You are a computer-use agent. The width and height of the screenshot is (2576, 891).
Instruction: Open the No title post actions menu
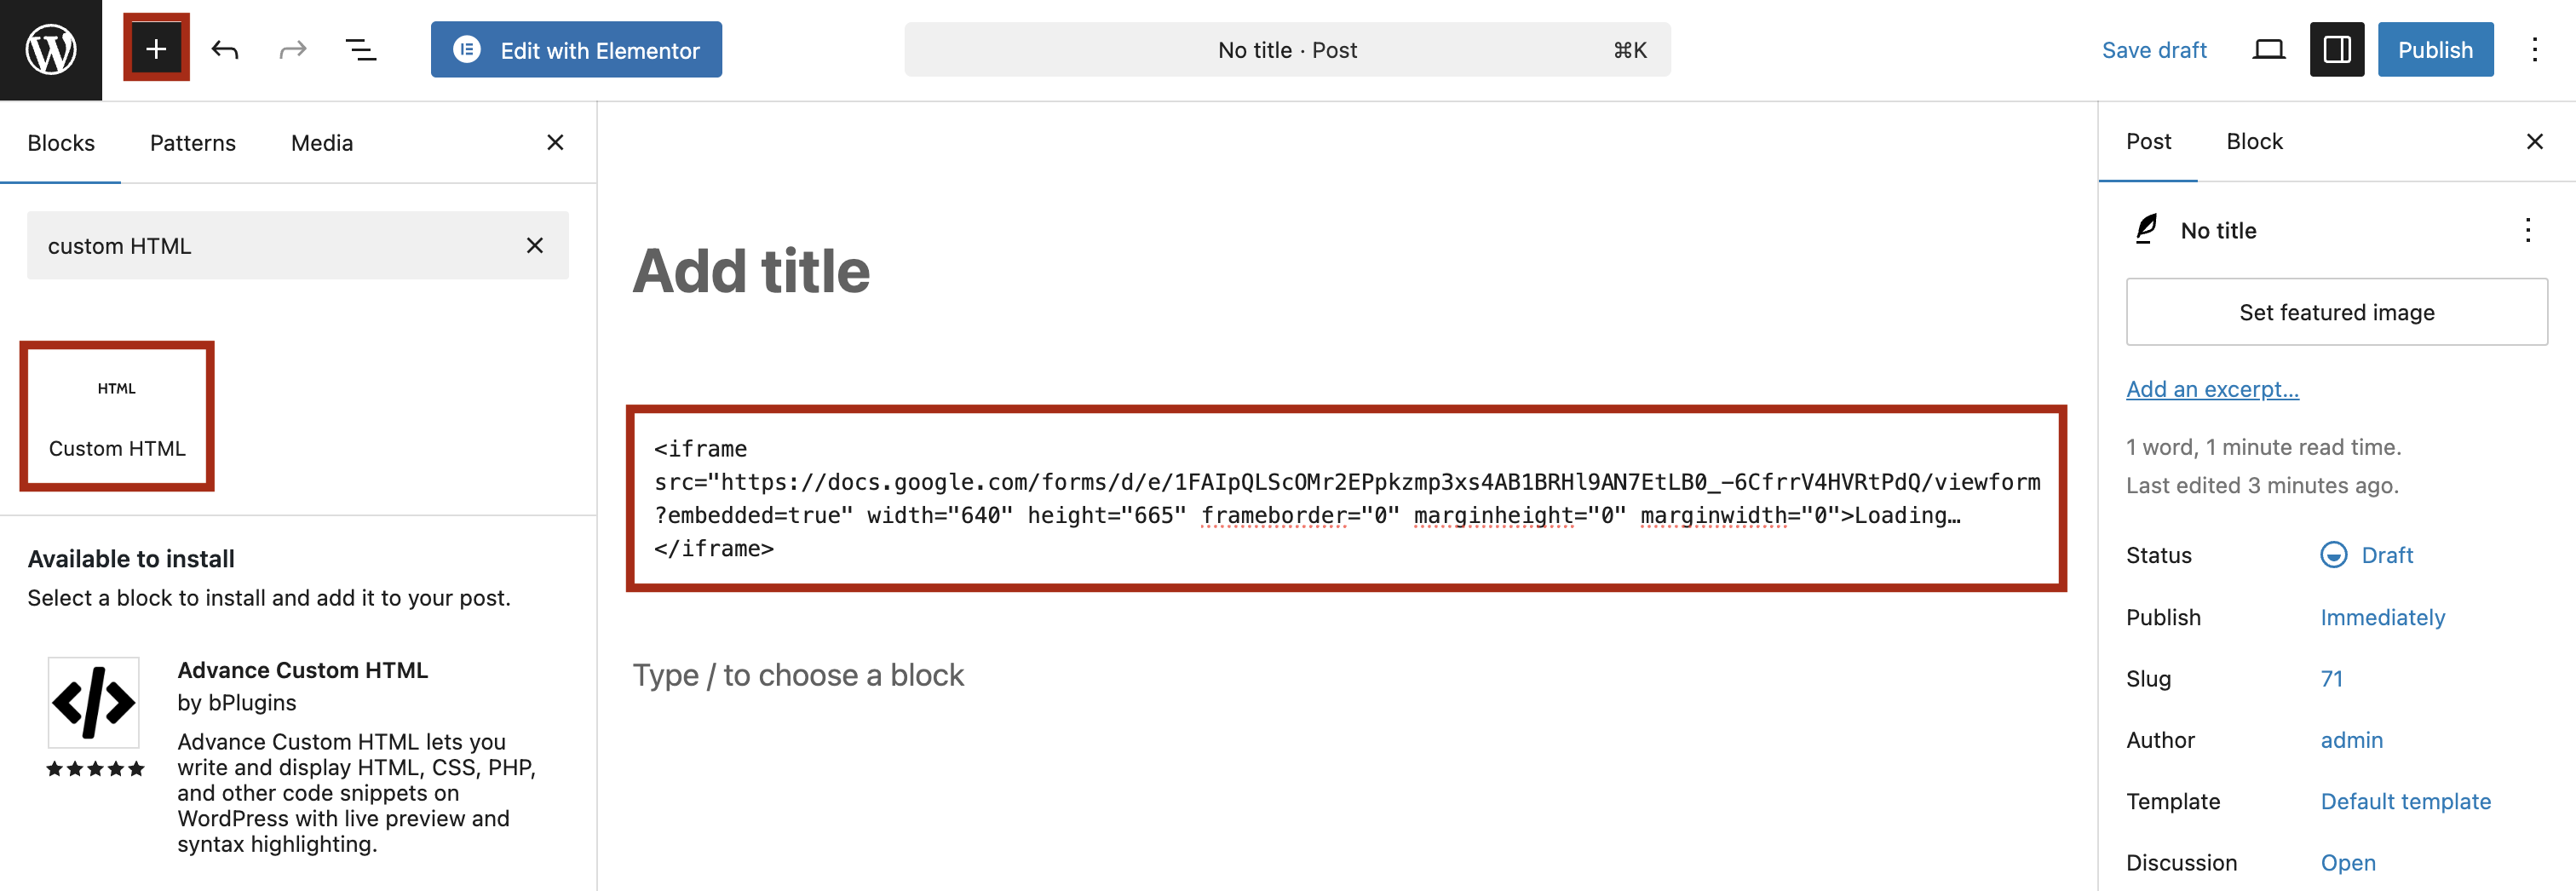[x=2529, y=230]
